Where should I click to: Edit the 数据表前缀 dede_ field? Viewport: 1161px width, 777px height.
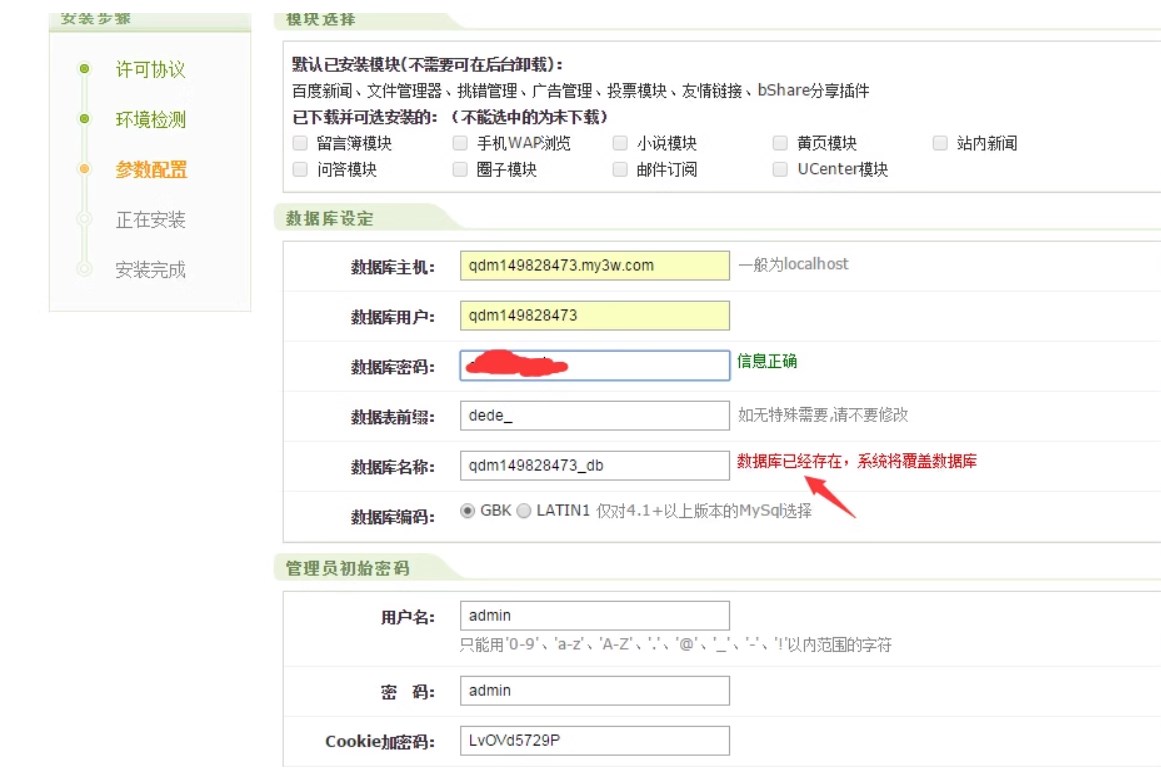pos(595,415)
